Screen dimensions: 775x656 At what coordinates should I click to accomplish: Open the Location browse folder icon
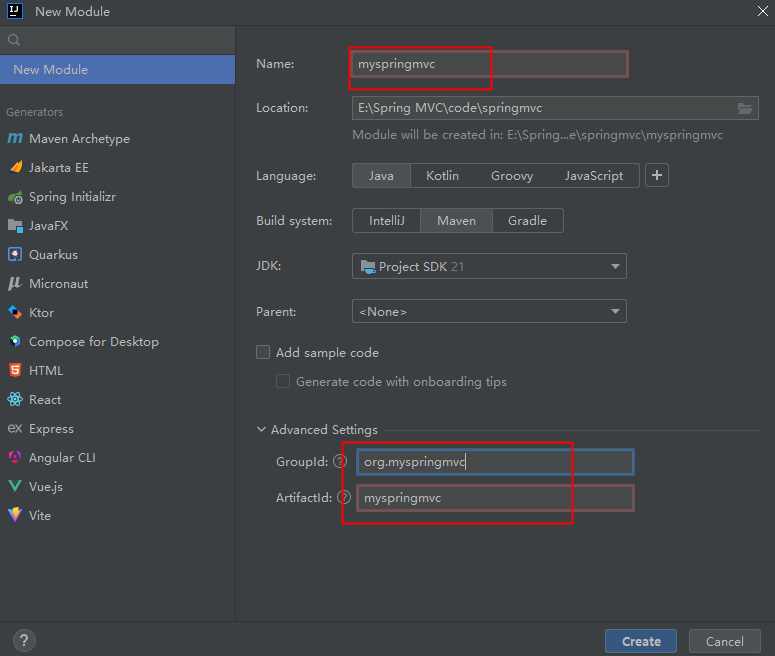[745, 108]
